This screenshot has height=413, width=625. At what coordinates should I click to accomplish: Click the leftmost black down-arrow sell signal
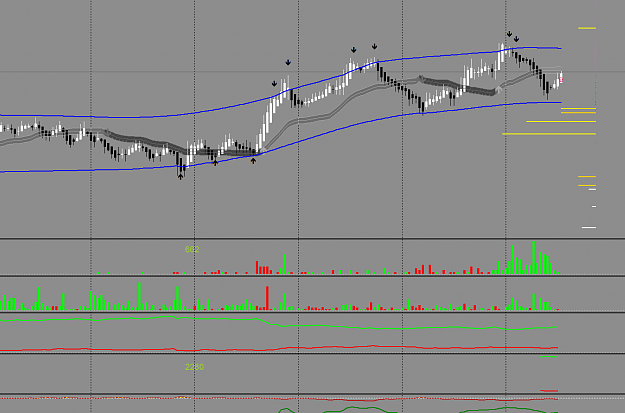pos(274,84)
